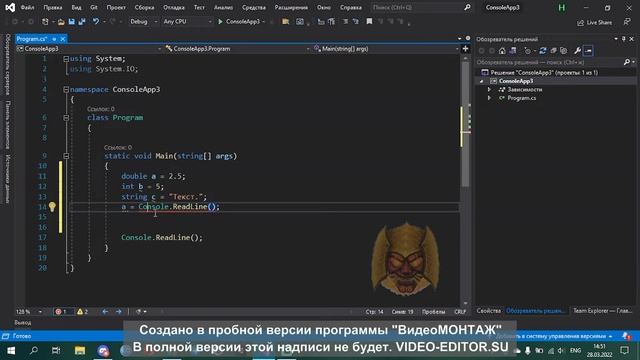Toggle pin on Program.cs tab

point(54,39)
